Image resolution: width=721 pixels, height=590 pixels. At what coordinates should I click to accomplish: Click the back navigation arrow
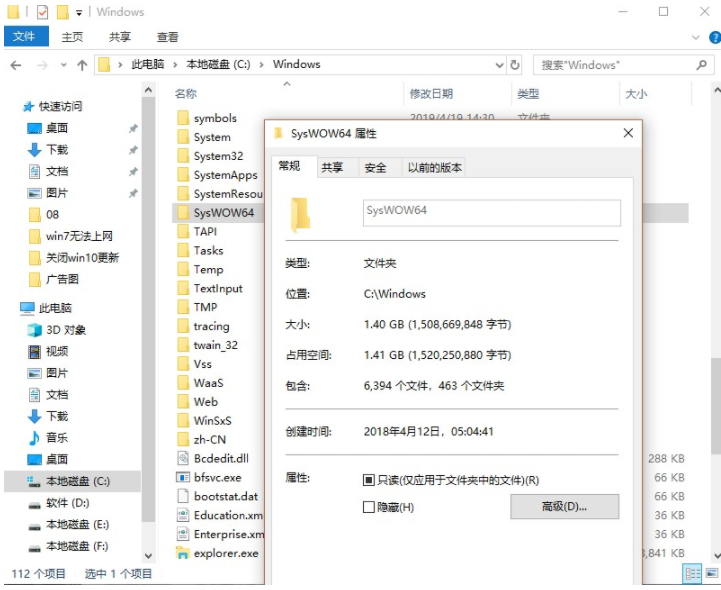[16, 65]
